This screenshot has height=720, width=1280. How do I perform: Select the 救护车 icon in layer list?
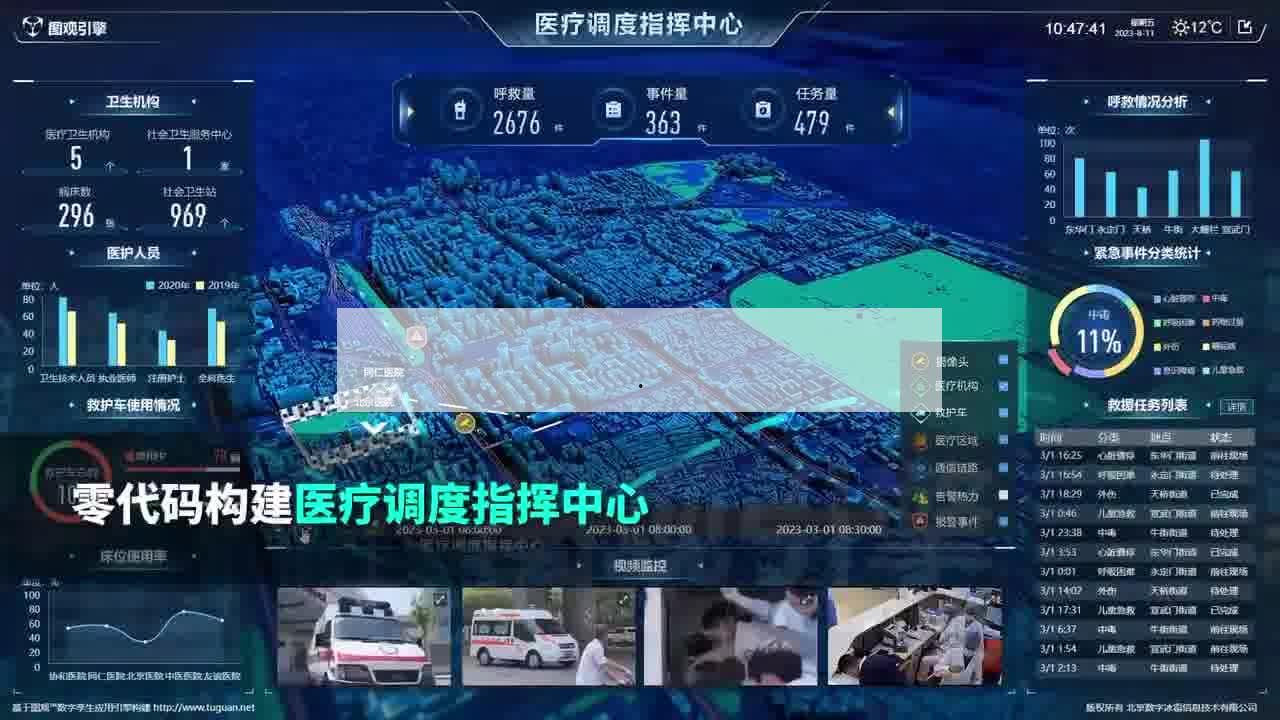pyautogui.click(x=919, y=412)
